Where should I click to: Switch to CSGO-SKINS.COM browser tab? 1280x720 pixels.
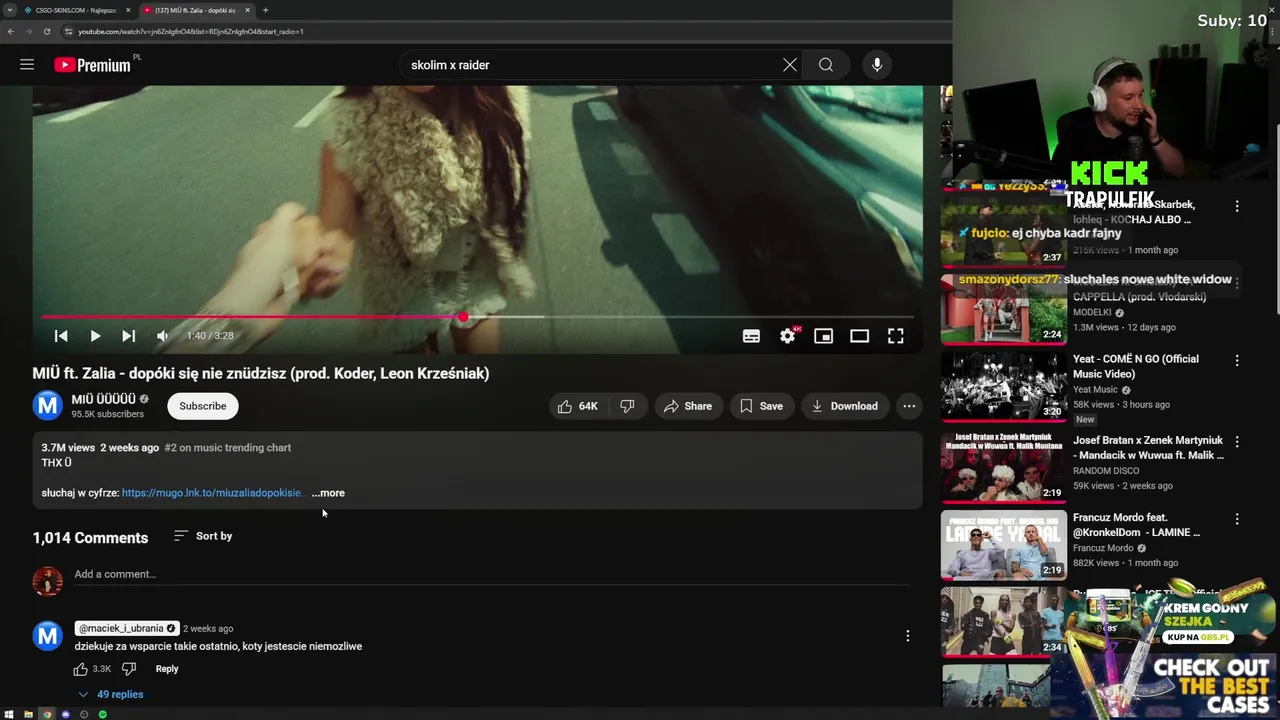[x=76, y=10]
